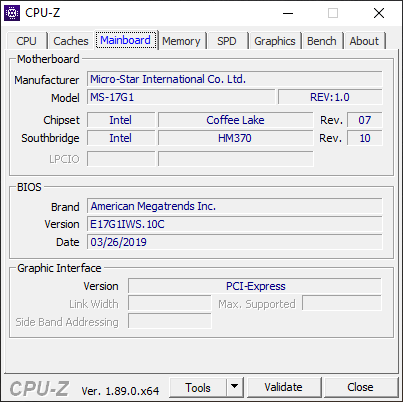
Task: Expand the Tools dropdown arrow
Action: point(235,387)
